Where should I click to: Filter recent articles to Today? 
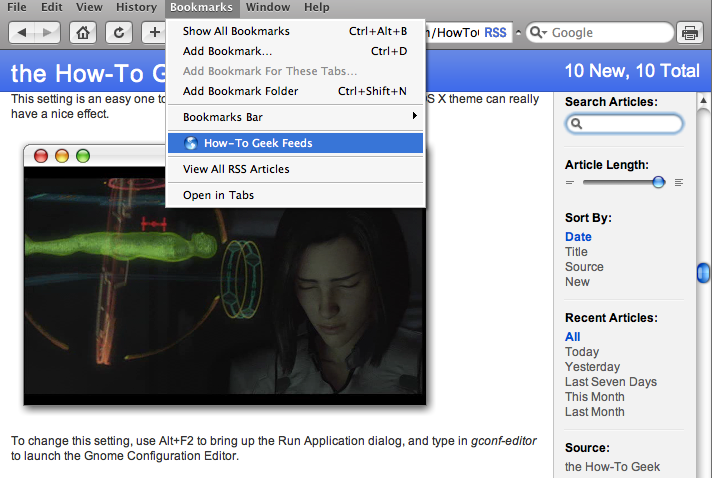pyautogui.click(x=582, y=352)
